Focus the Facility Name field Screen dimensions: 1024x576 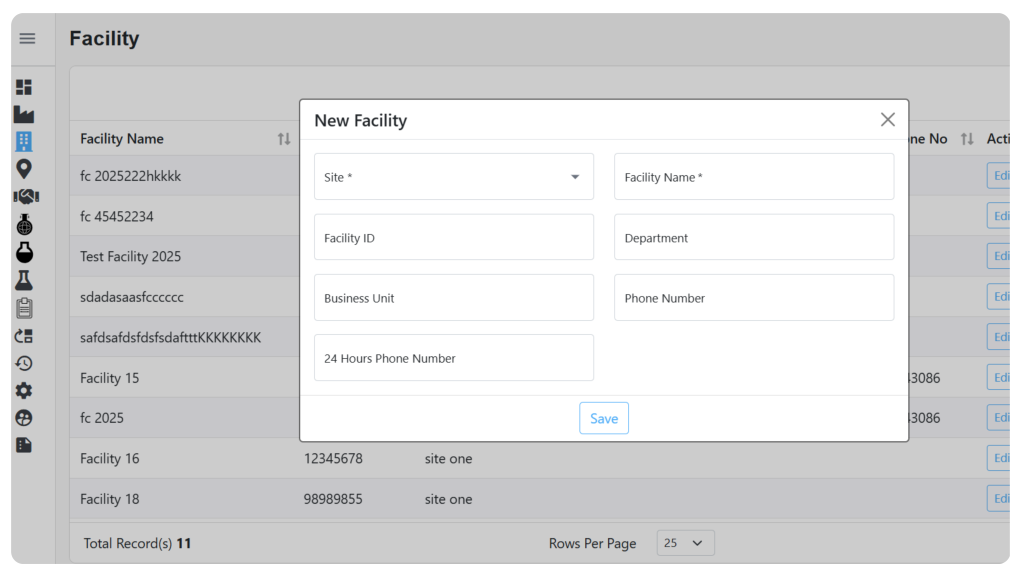point(754,176)
